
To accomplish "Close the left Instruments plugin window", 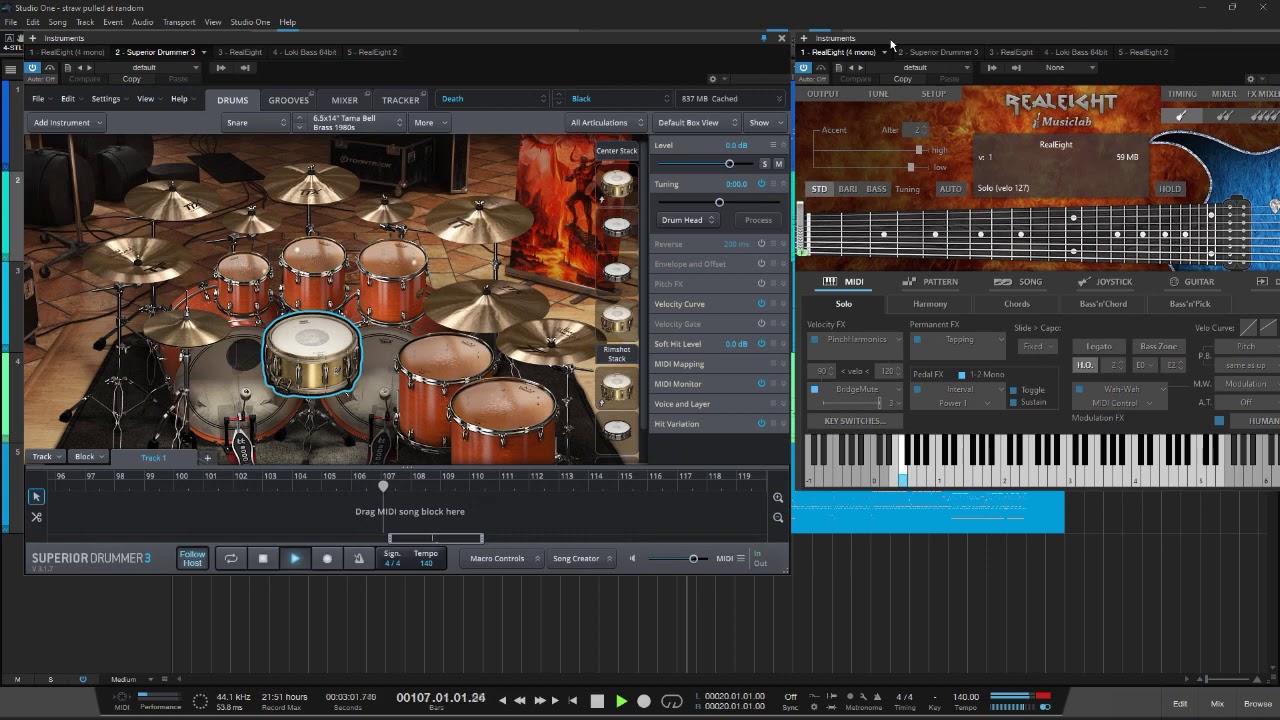I will 782,38.
